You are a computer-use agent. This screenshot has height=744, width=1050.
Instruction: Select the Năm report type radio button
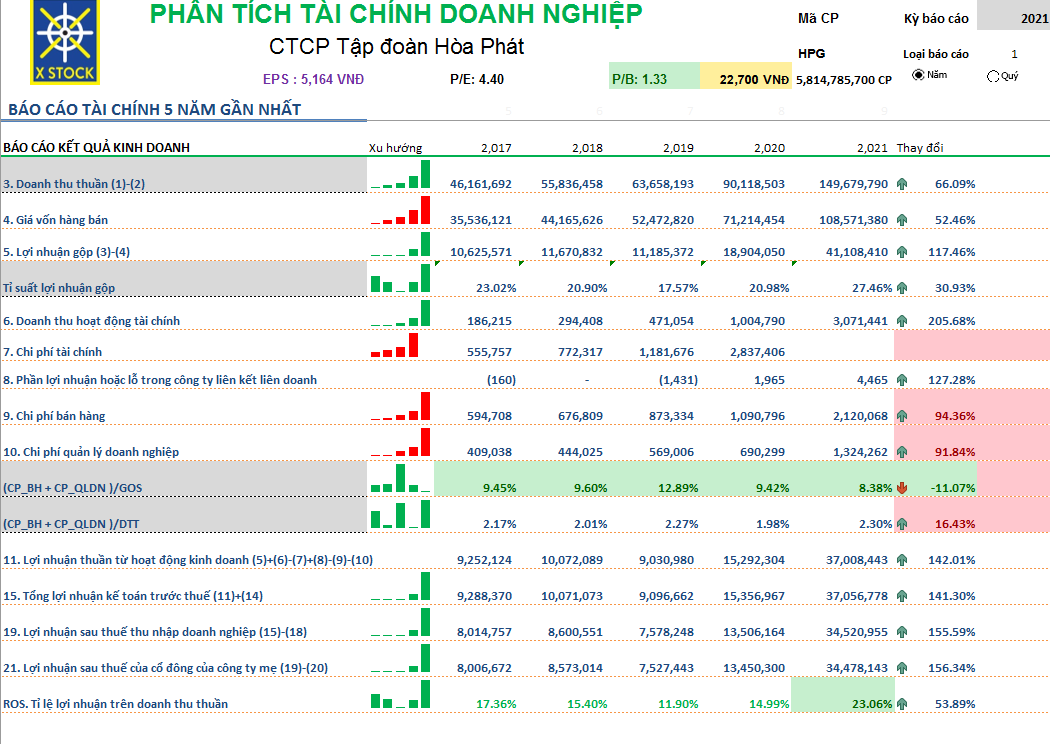coord(917,75)
